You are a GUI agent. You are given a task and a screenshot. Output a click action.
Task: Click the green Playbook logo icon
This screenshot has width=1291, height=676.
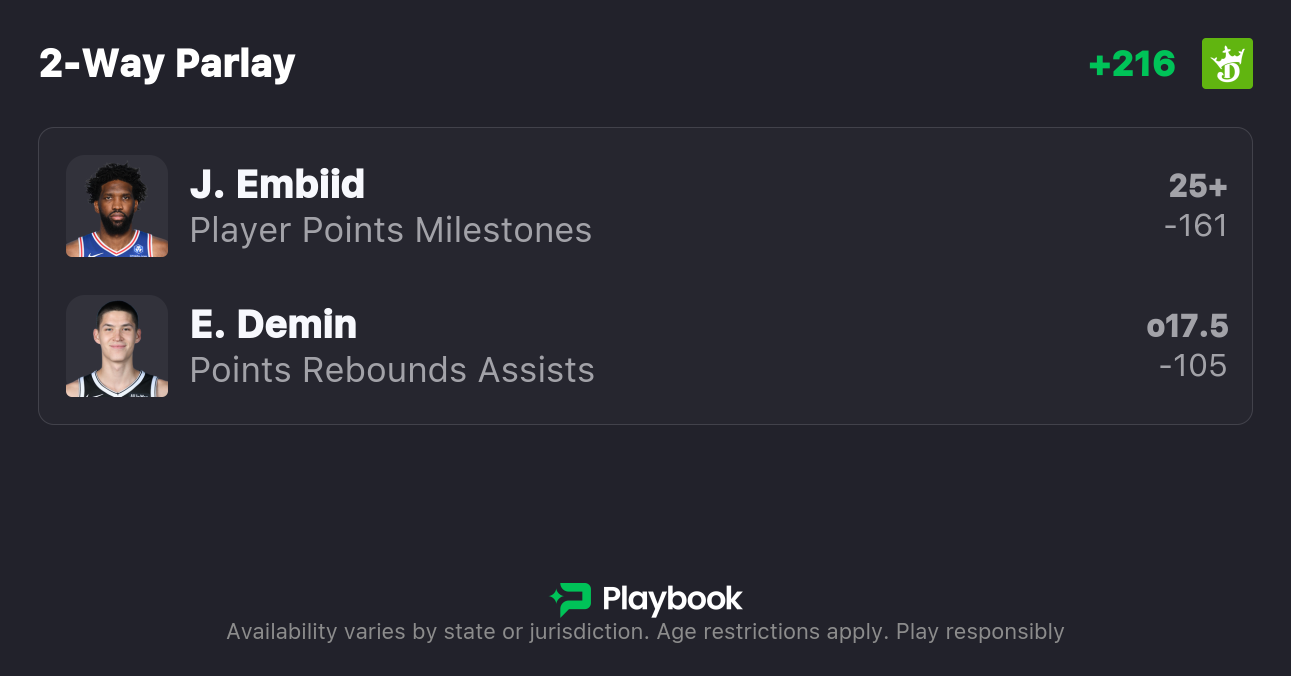pyautogui.click(x=571, y=599)
